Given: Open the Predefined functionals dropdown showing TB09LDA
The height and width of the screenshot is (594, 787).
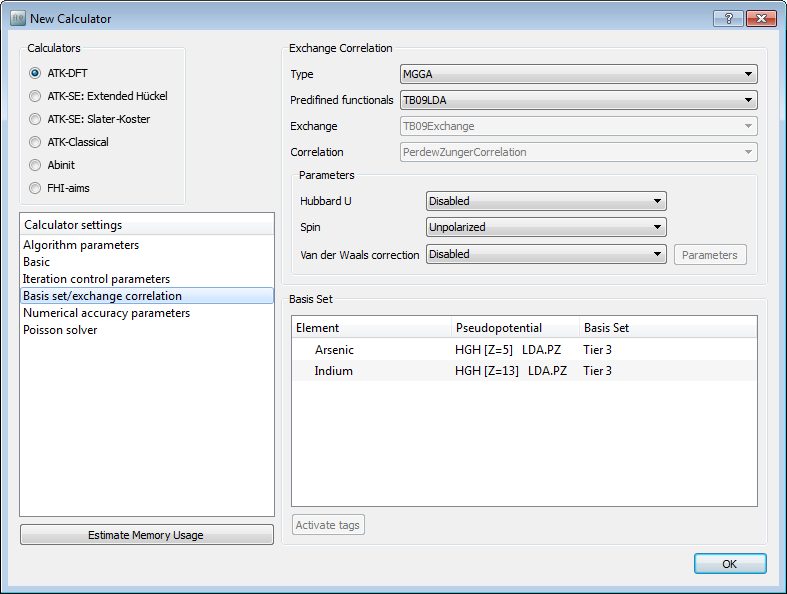Looking at the screenshot, I should tap(579, 100).
